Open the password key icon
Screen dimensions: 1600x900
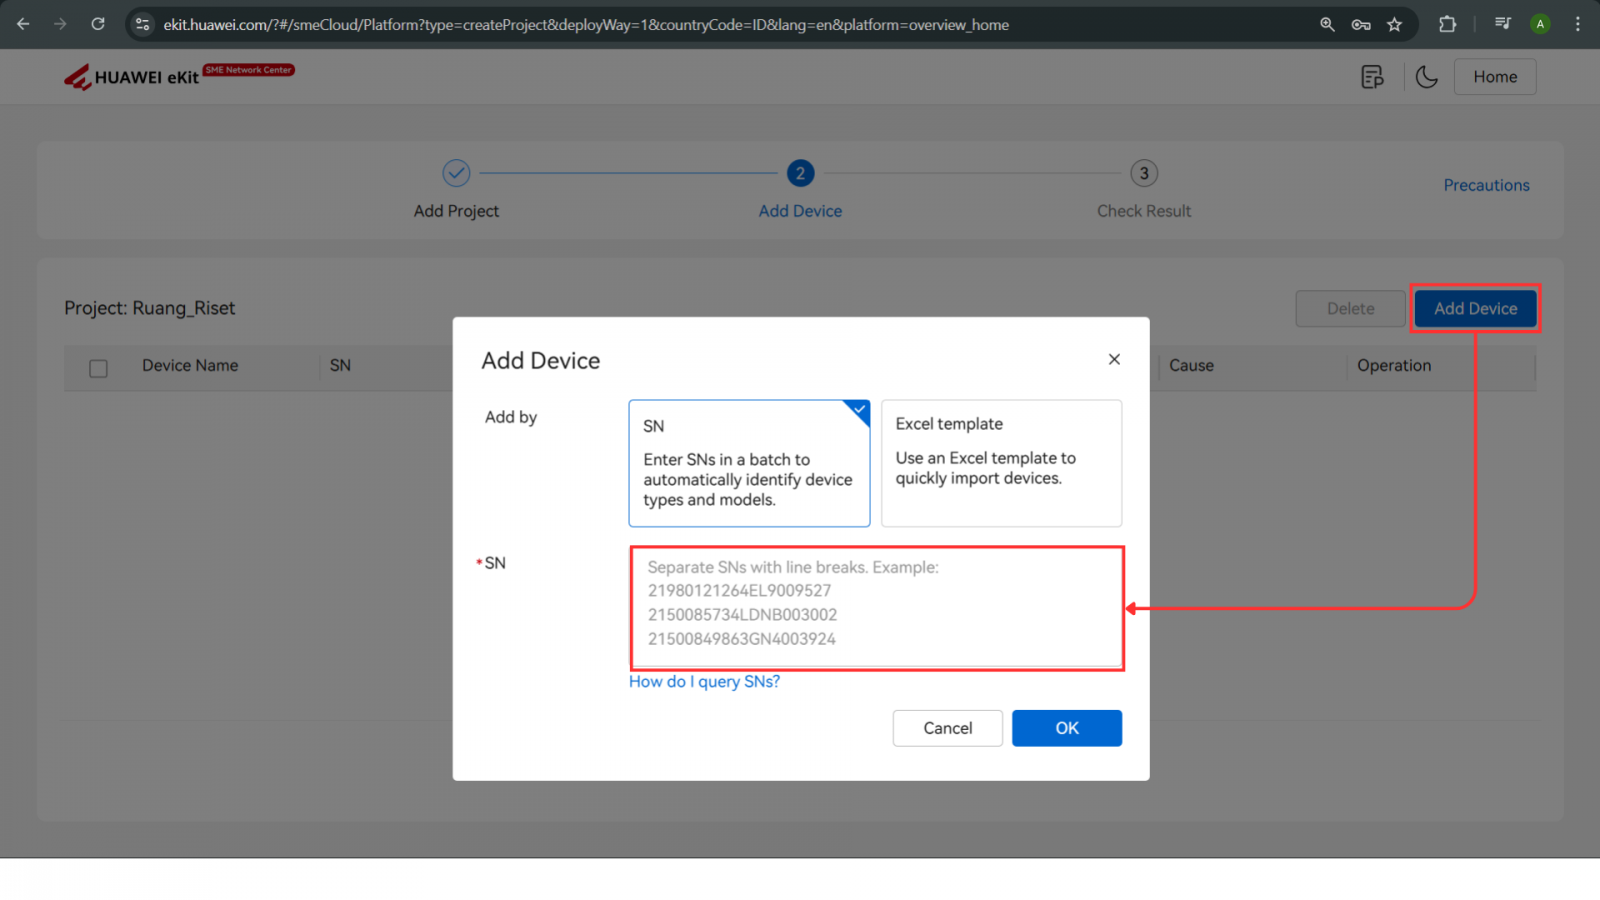[1361, 24]
